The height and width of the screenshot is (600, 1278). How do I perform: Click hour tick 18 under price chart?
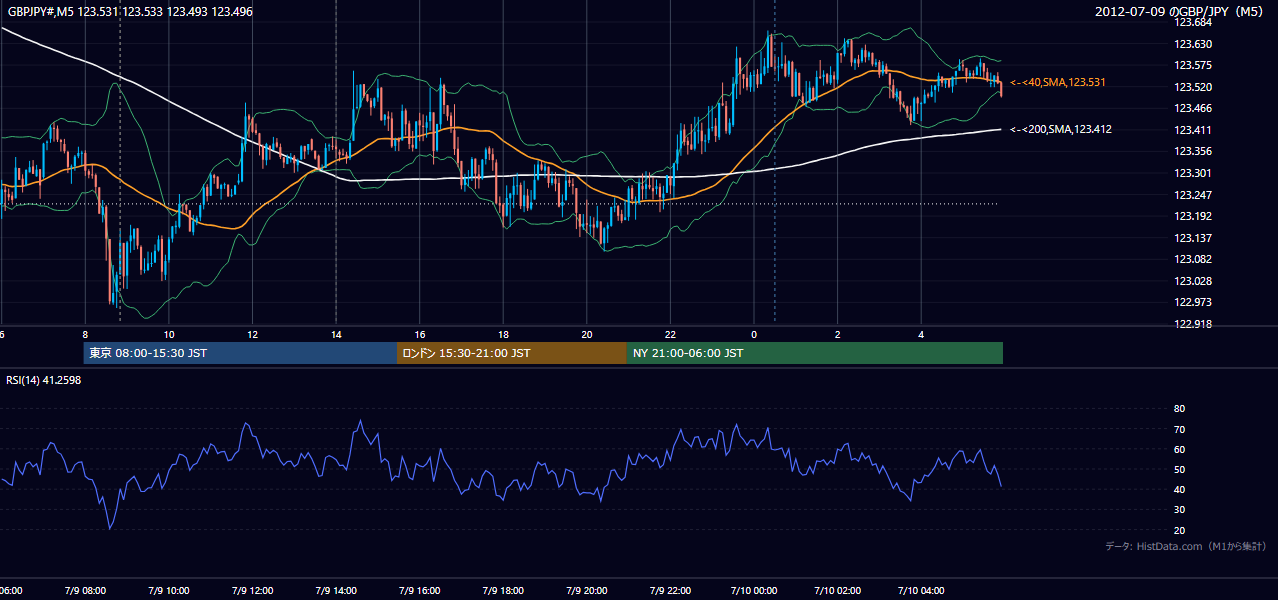tap(504, 335)
